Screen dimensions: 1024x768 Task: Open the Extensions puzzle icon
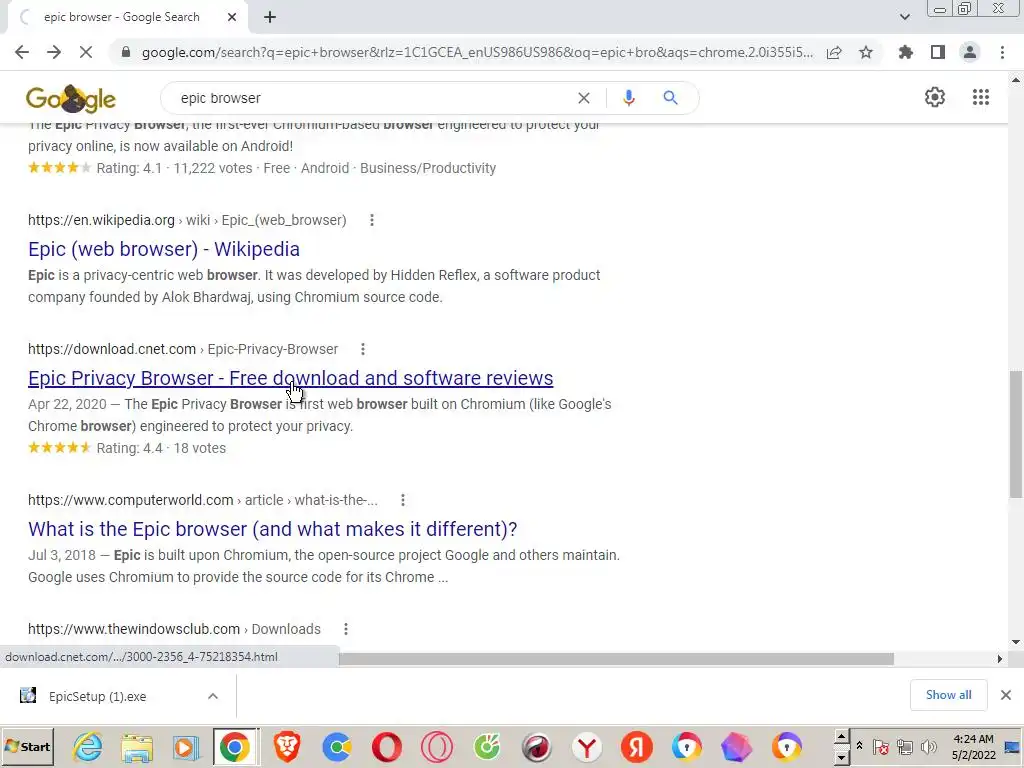pyautogui.click(x=905, y=52)
